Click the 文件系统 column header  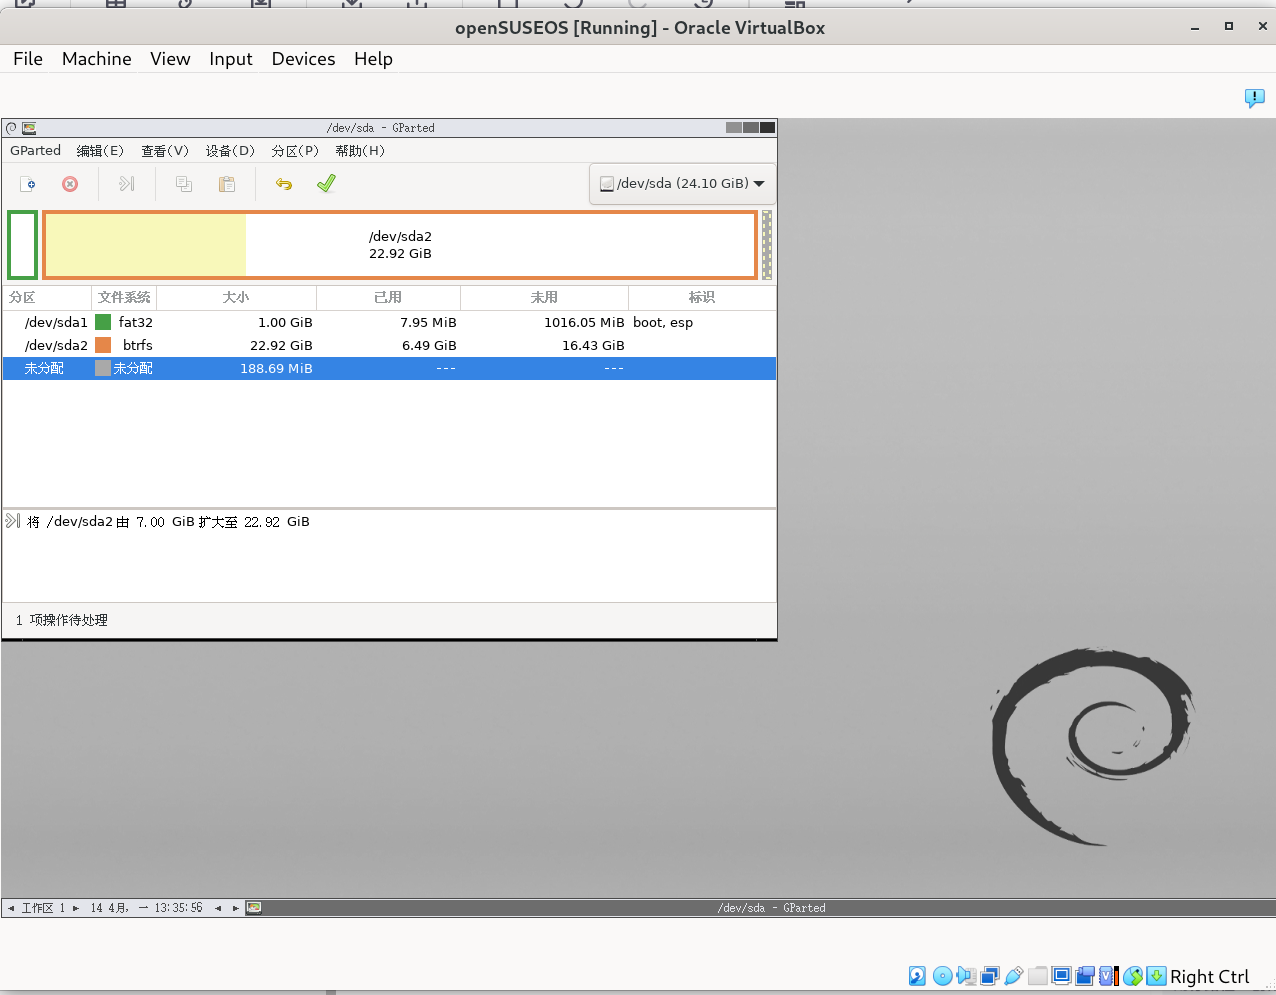(x=124, y=297)
